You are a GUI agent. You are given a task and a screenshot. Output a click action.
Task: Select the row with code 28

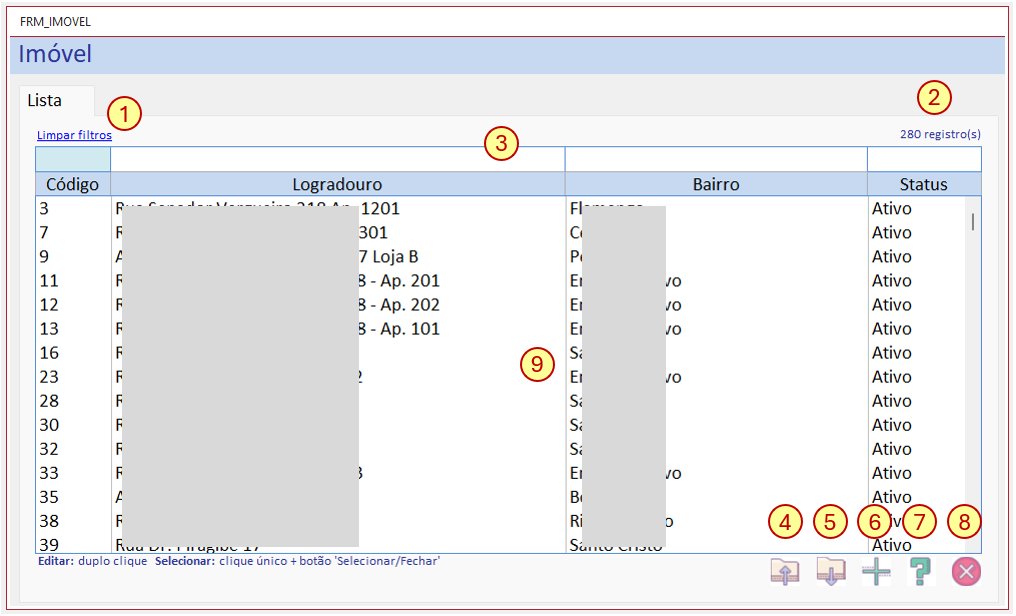tap(500, 401)
